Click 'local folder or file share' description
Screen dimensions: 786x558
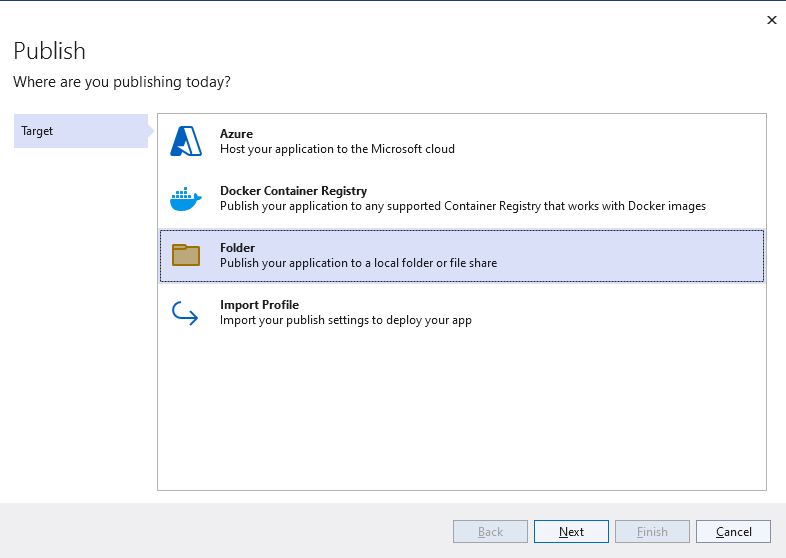[x=358, y=263]
